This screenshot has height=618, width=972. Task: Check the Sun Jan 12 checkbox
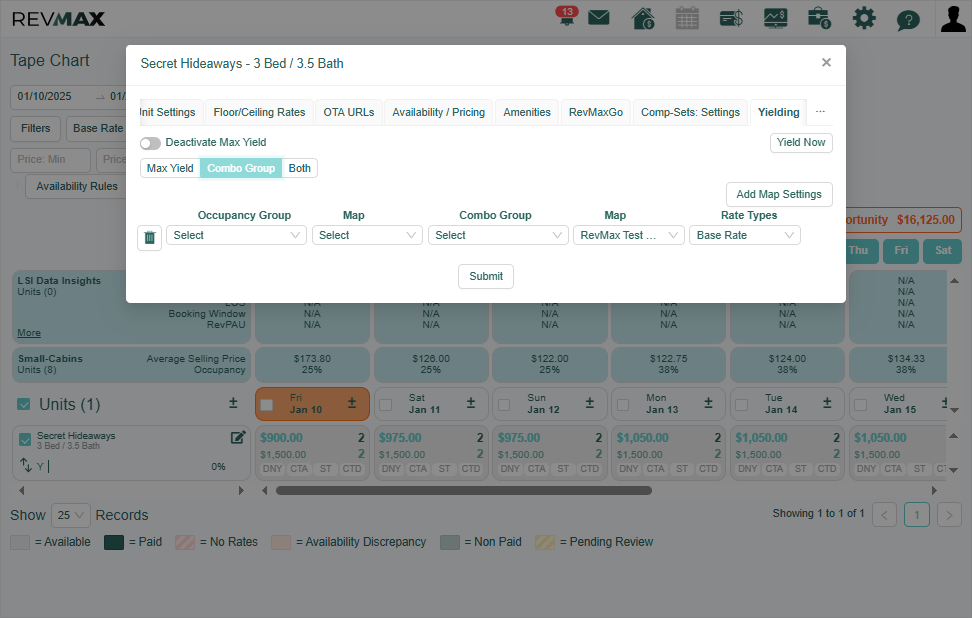(504, 405)
